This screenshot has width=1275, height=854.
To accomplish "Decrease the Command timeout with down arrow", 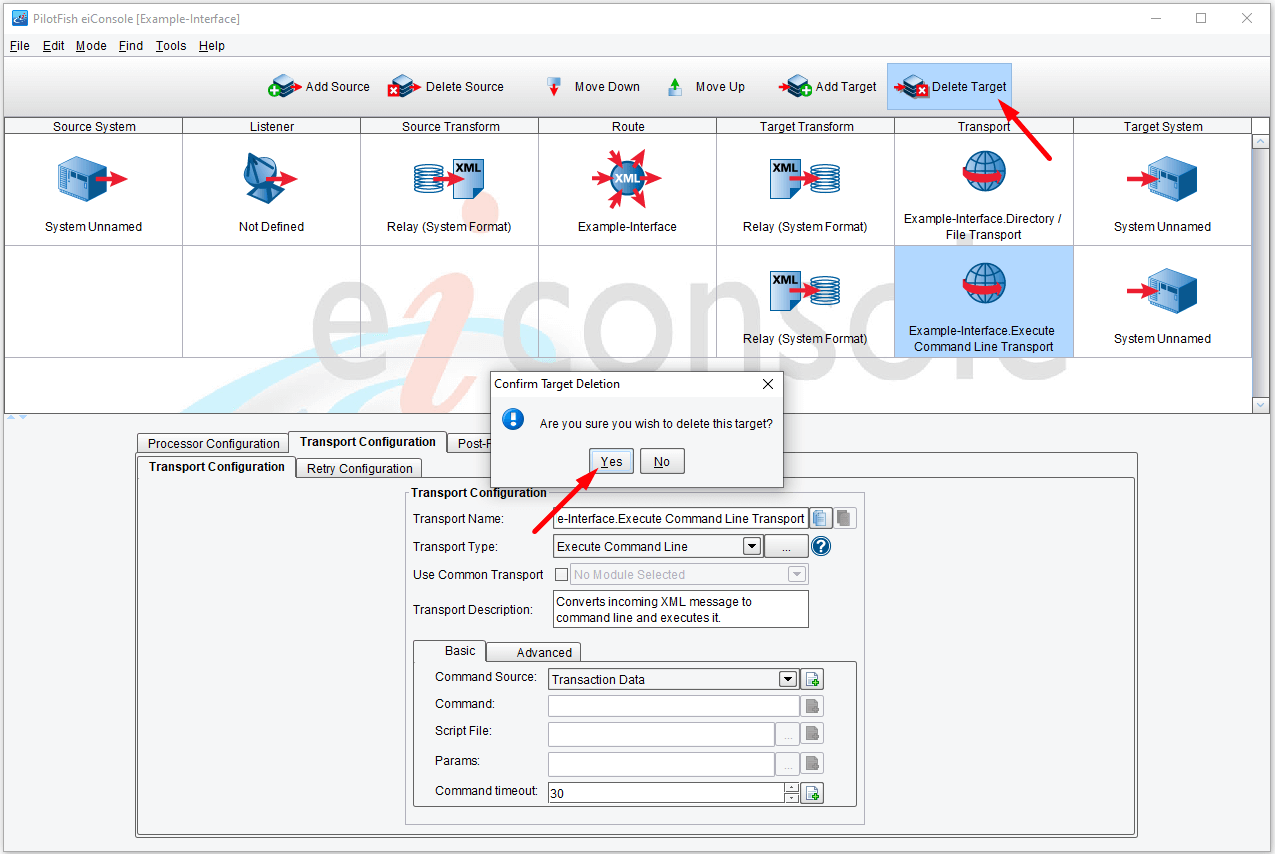I will point(792,798).
